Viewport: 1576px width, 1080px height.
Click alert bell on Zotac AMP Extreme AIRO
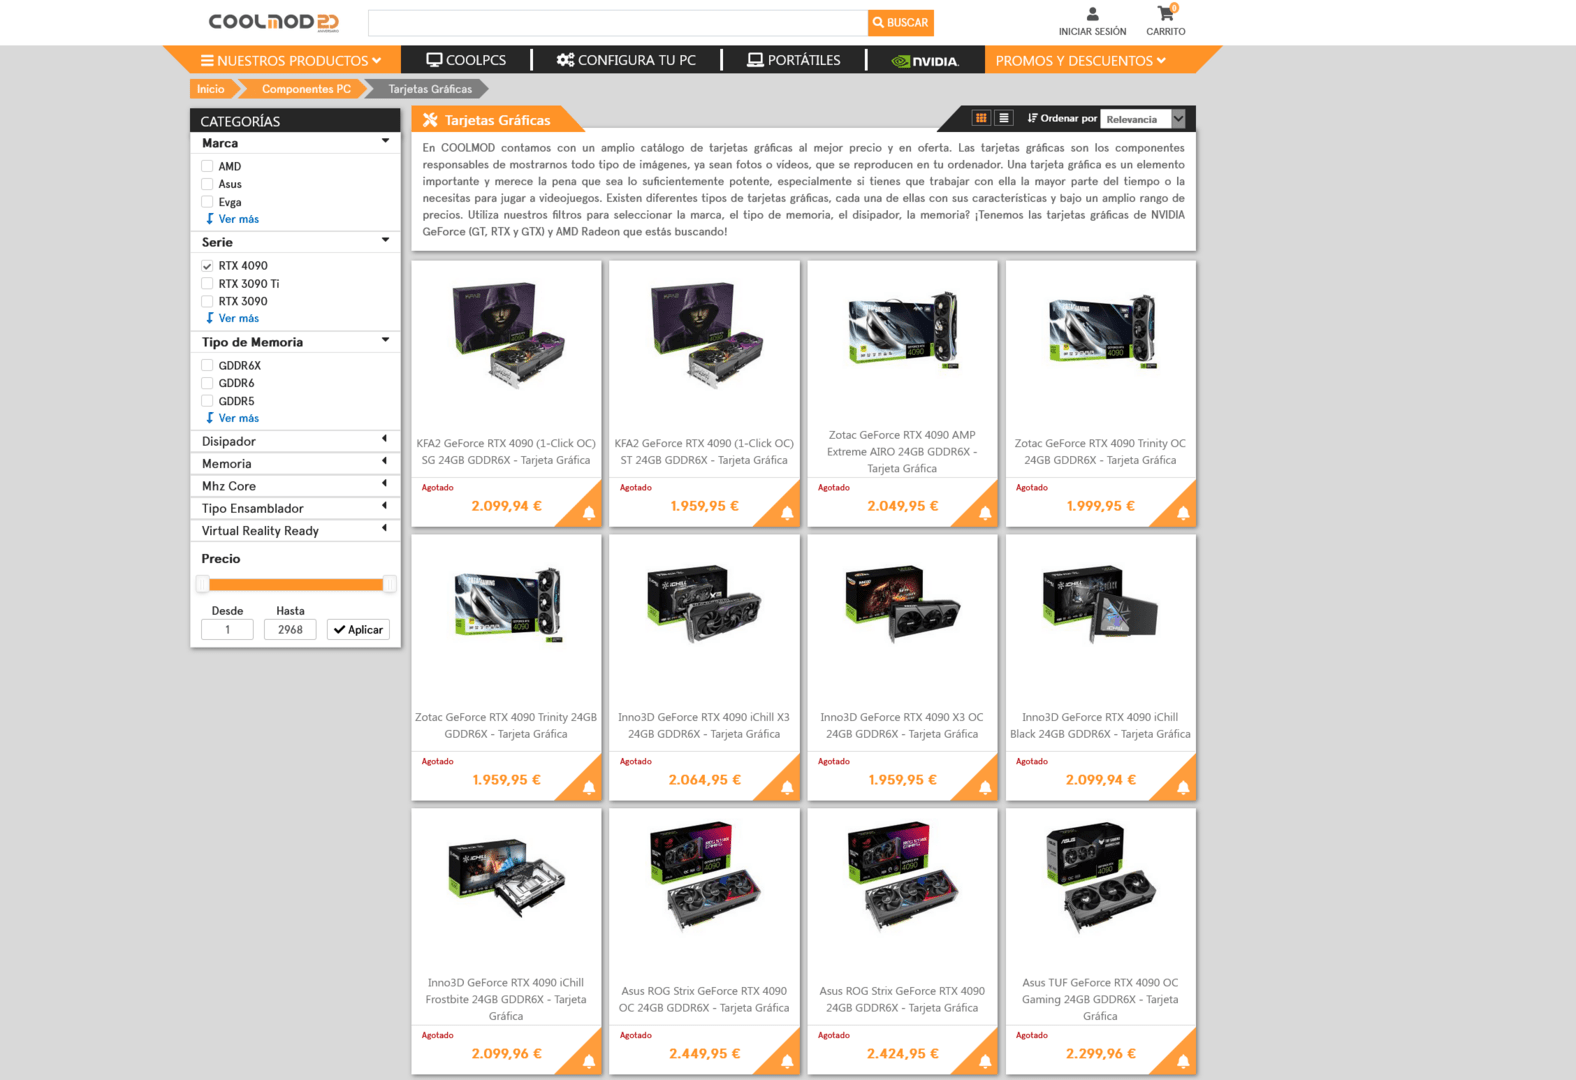(x=985, y=513)
